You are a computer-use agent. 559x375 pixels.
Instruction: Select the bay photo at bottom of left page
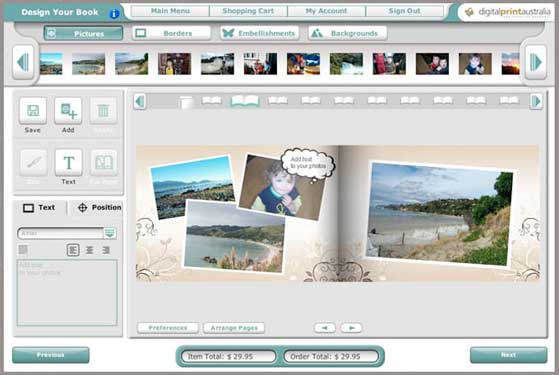pos(235,237)
